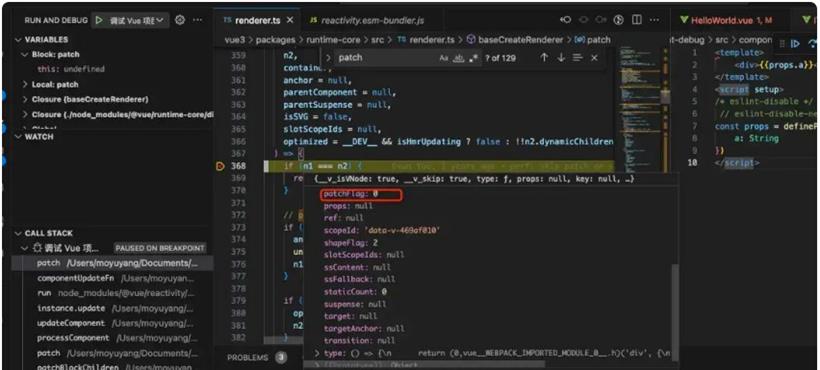Open the PROBLEMS panel tab
Image resolution: width=820 pixels, height=370 pixels.
point(249,358)
